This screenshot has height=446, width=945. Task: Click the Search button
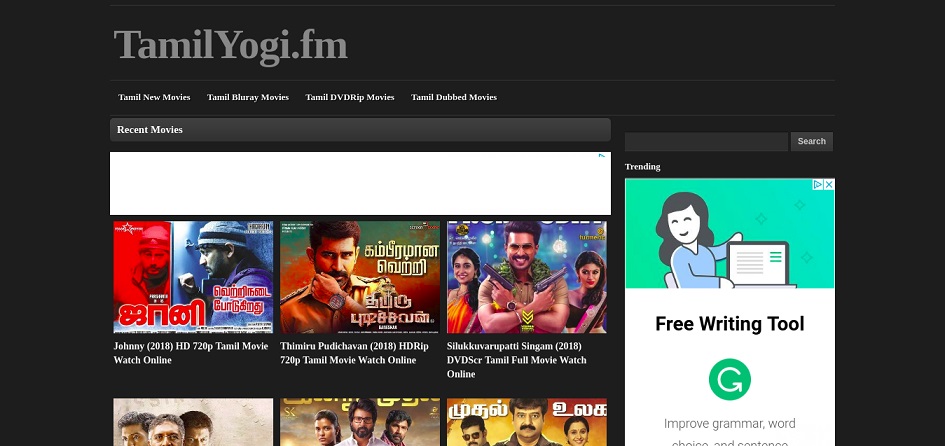[x=811, y=142]
